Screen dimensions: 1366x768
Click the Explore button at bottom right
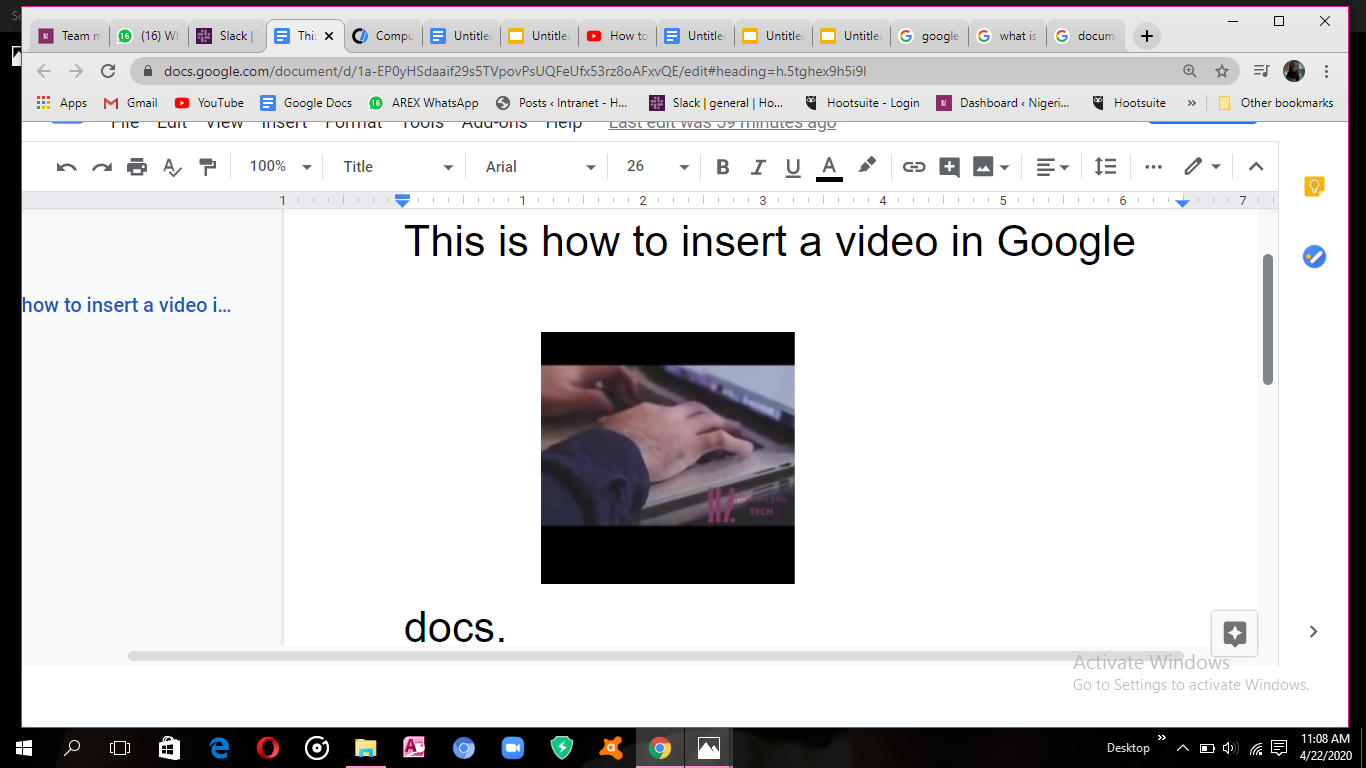[x=1234, y=633]
